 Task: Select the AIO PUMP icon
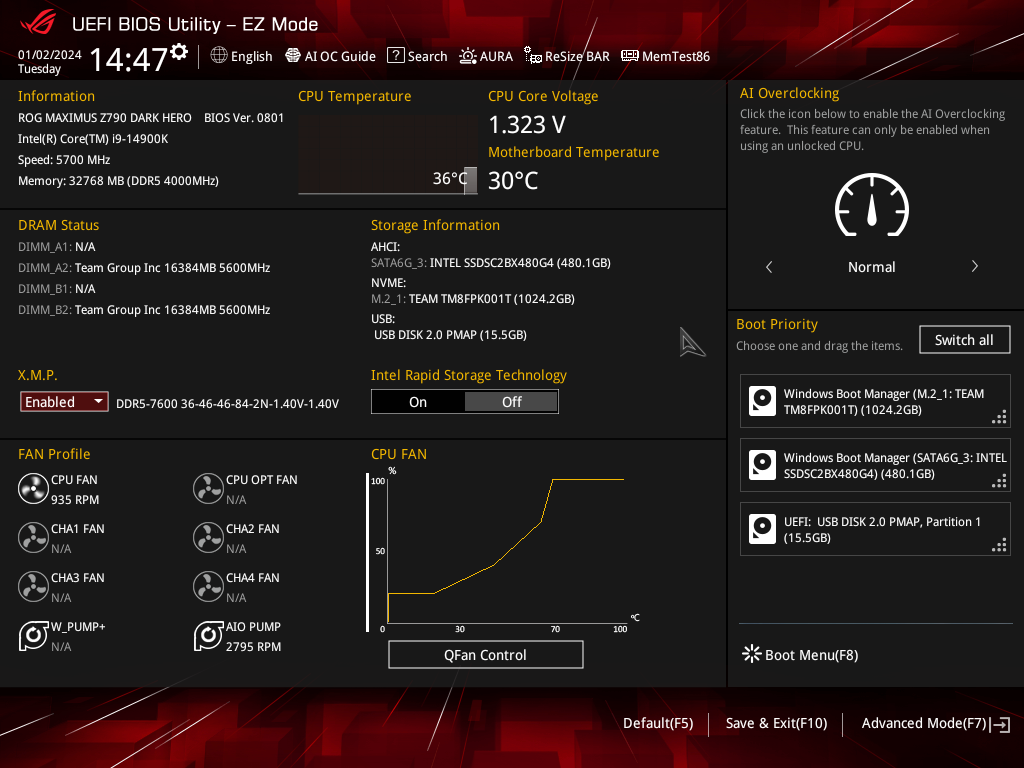pos(208,635)
